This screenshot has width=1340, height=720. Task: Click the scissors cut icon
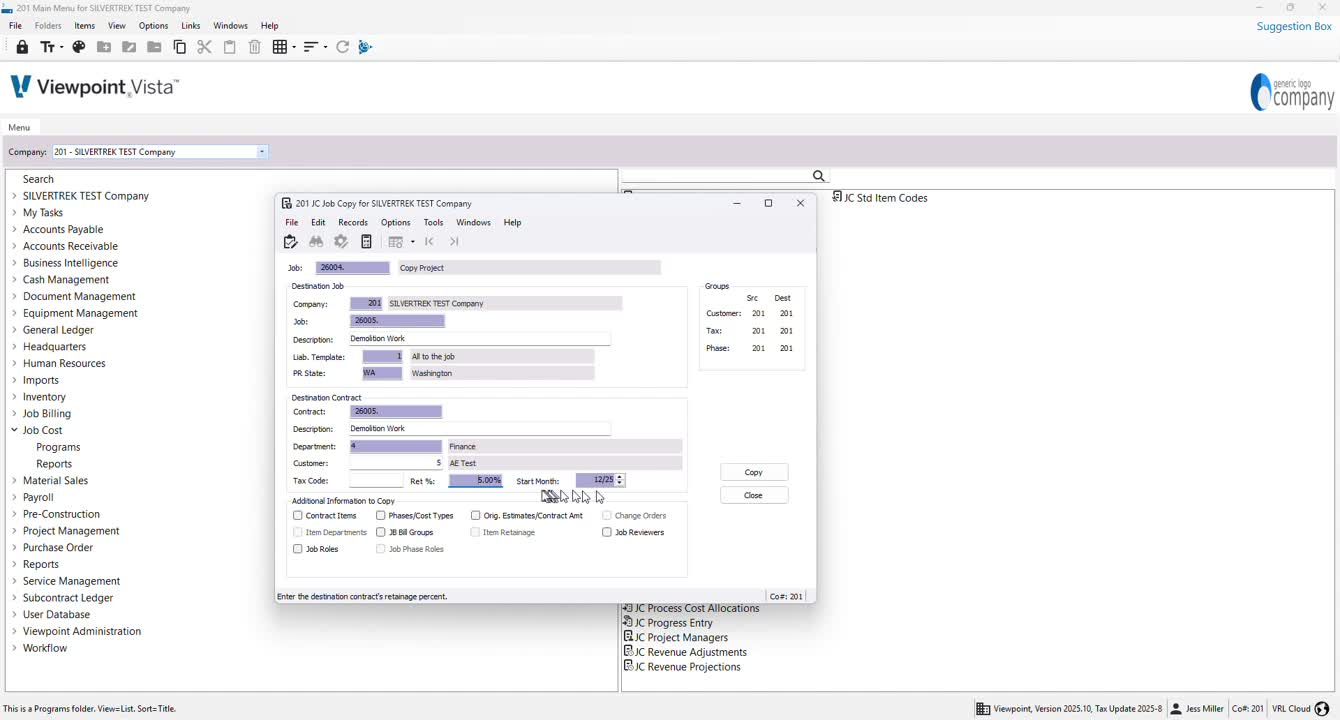coord(204,47)
